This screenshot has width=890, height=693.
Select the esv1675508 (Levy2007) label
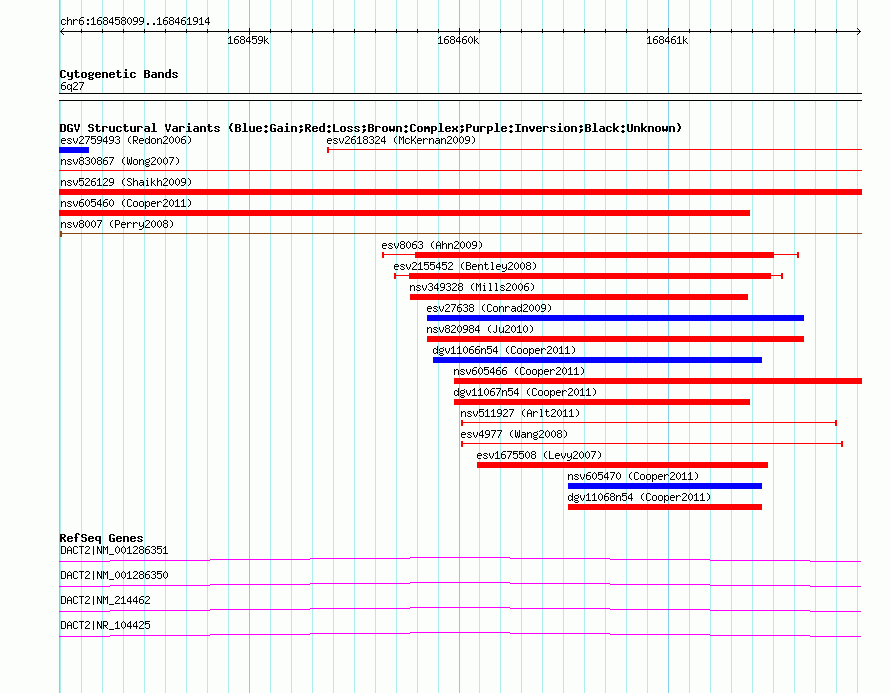tap(539, 455)
